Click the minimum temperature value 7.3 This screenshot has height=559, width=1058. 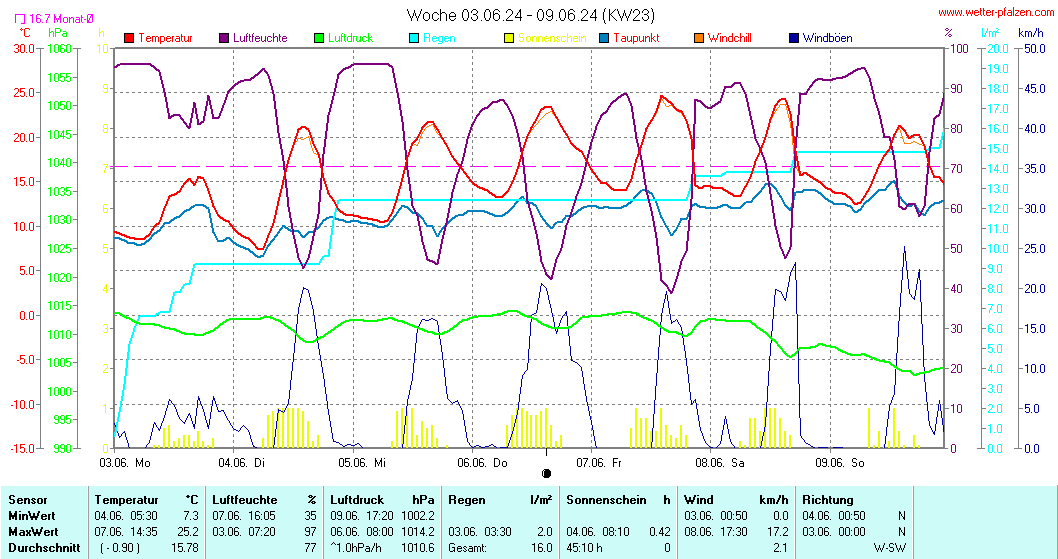(191, 515)
